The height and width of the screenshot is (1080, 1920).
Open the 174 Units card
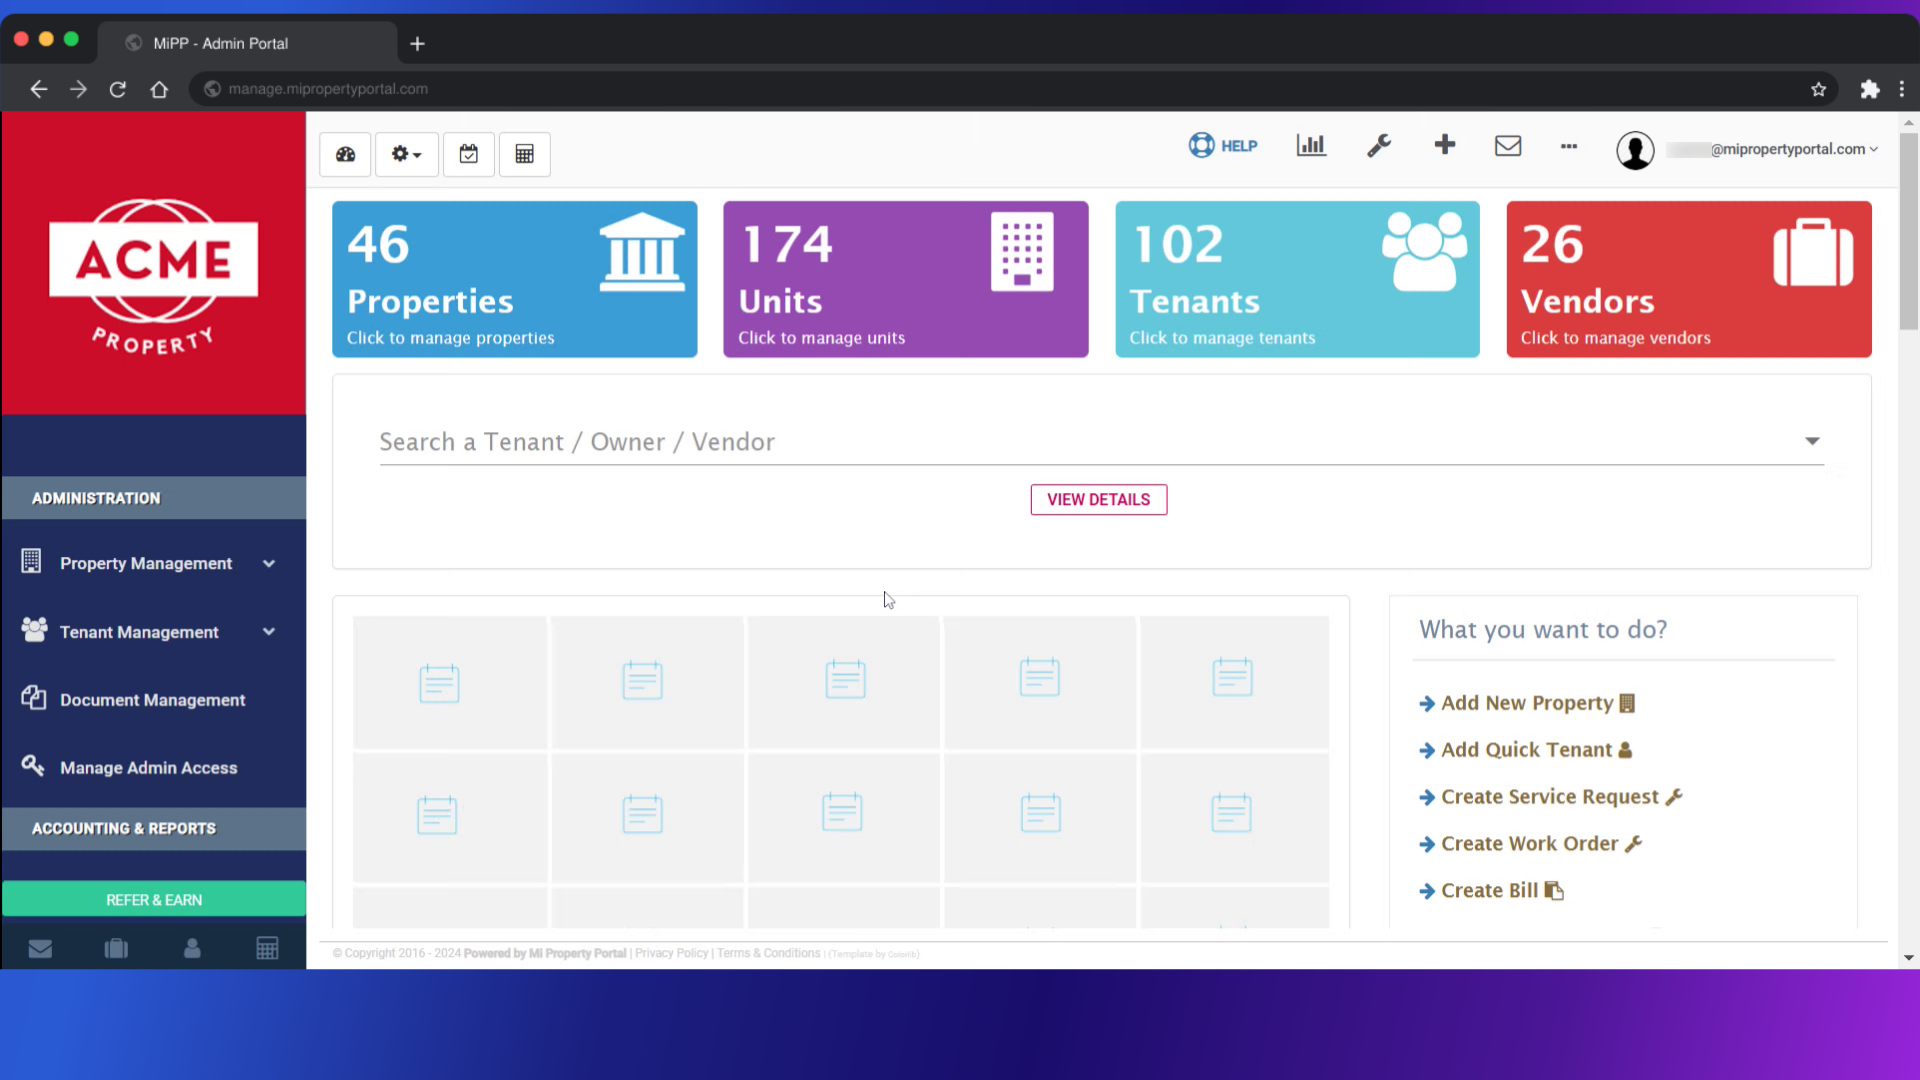click(x=905, y=279)
